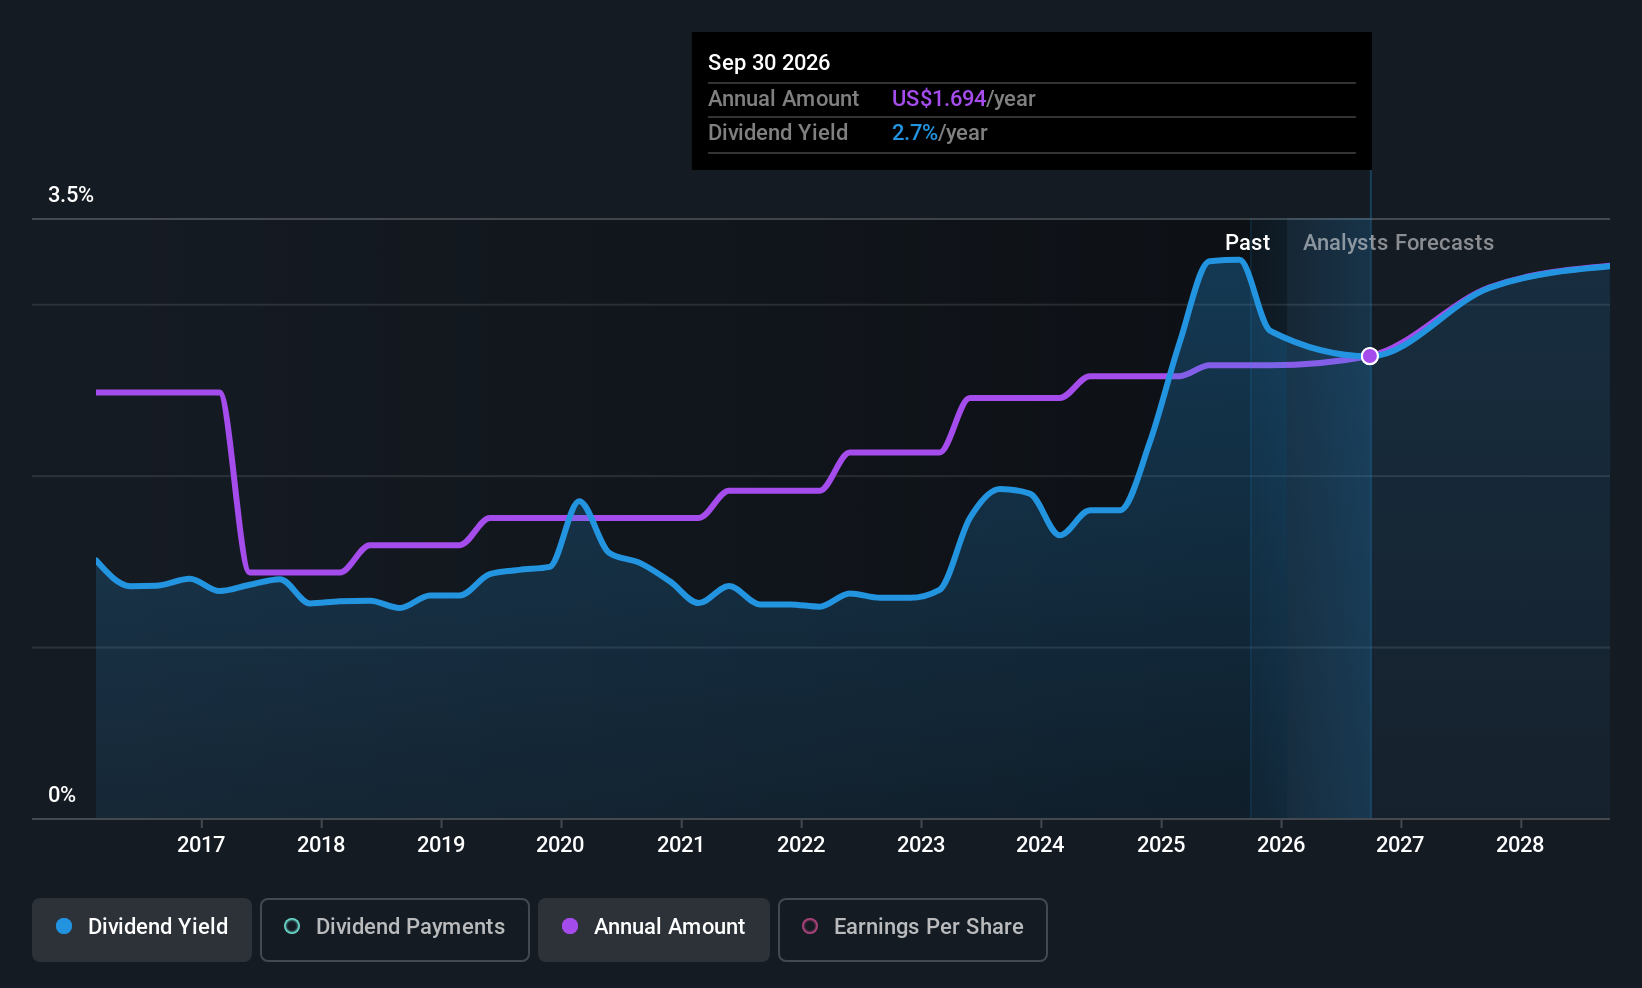Select the purple data point at Sep 2026
Screen dimensions: 1642x988
(1370, 356)
